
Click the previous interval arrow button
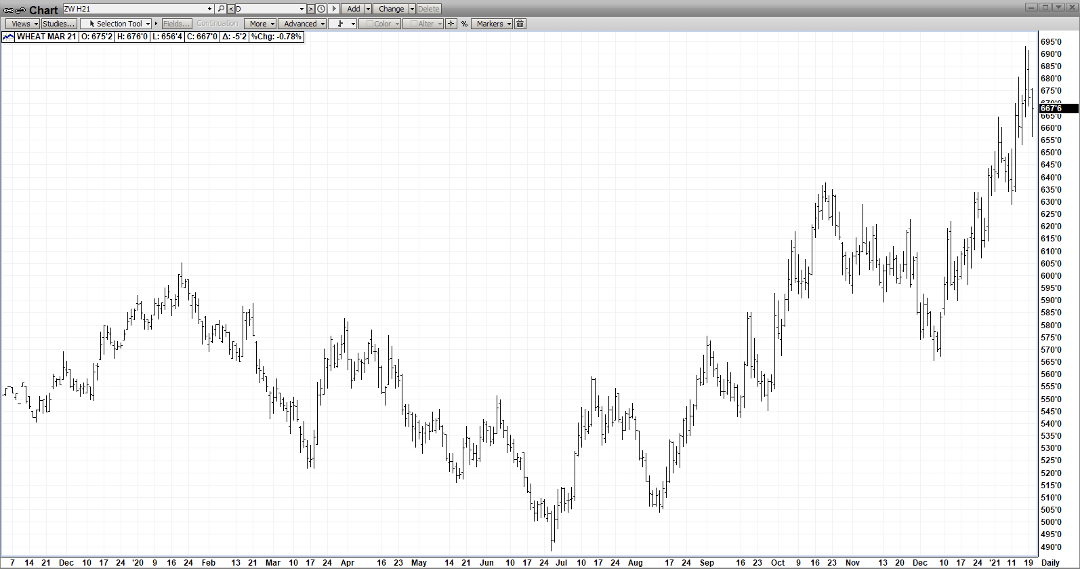(x=231, y=9)
